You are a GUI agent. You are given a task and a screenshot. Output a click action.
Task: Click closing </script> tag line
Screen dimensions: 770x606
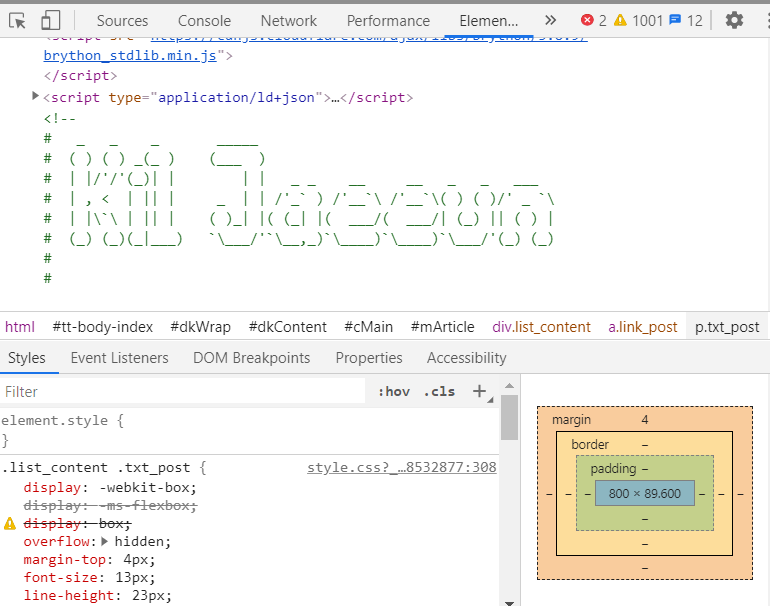[80, 76]
